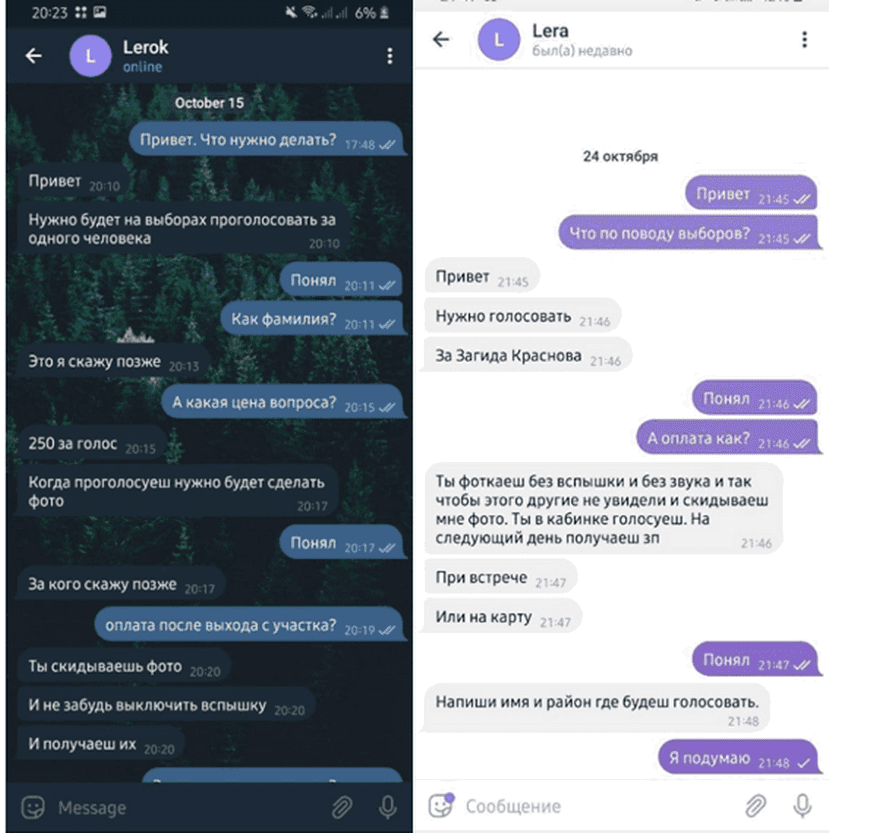Tap the "Я подумаю" sent message
This screenshot has width=883, height=833.
[739, 758]
